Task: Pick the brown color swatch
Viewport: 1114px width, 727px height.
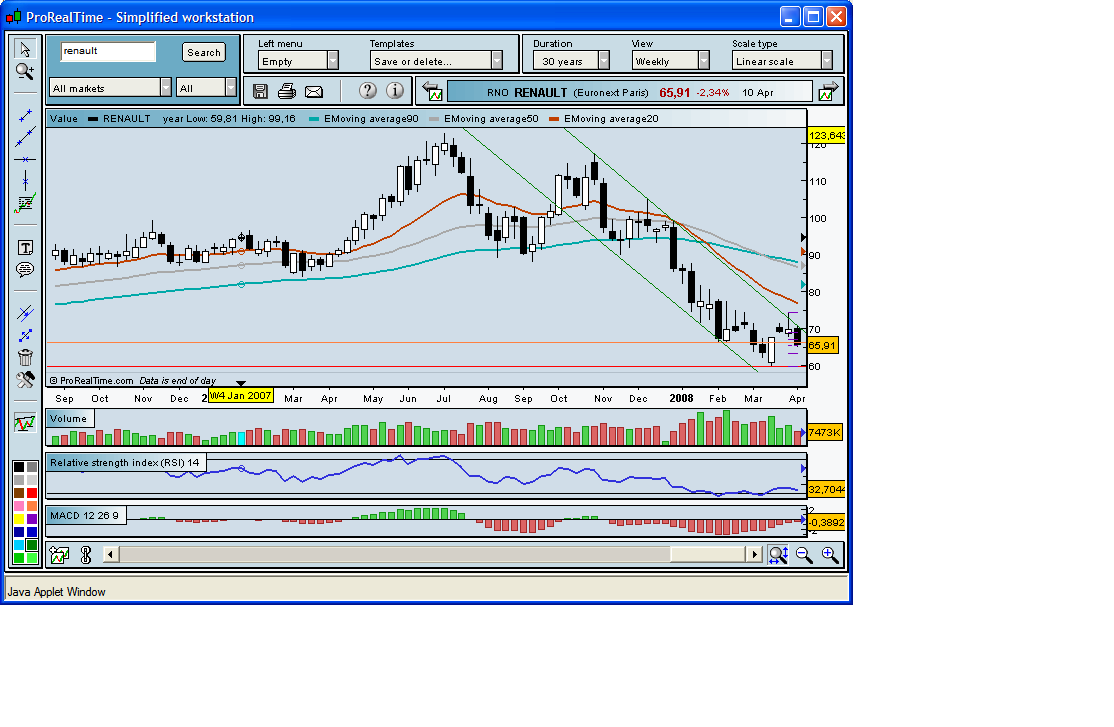Action: [x=19, y=492]
